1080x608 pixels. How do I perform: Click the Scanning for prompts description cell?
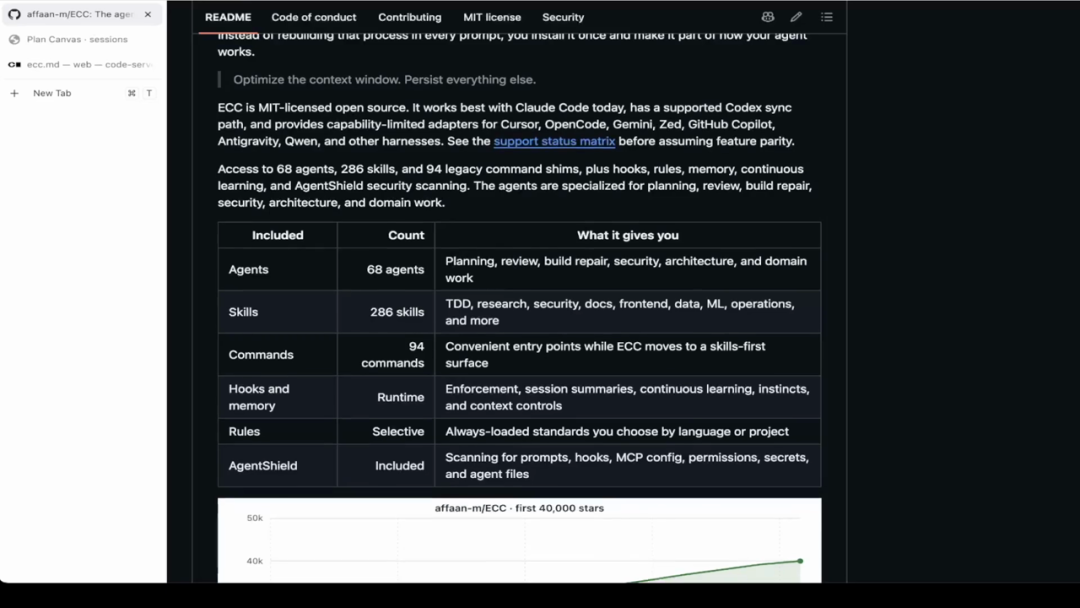tap(627, 466)
